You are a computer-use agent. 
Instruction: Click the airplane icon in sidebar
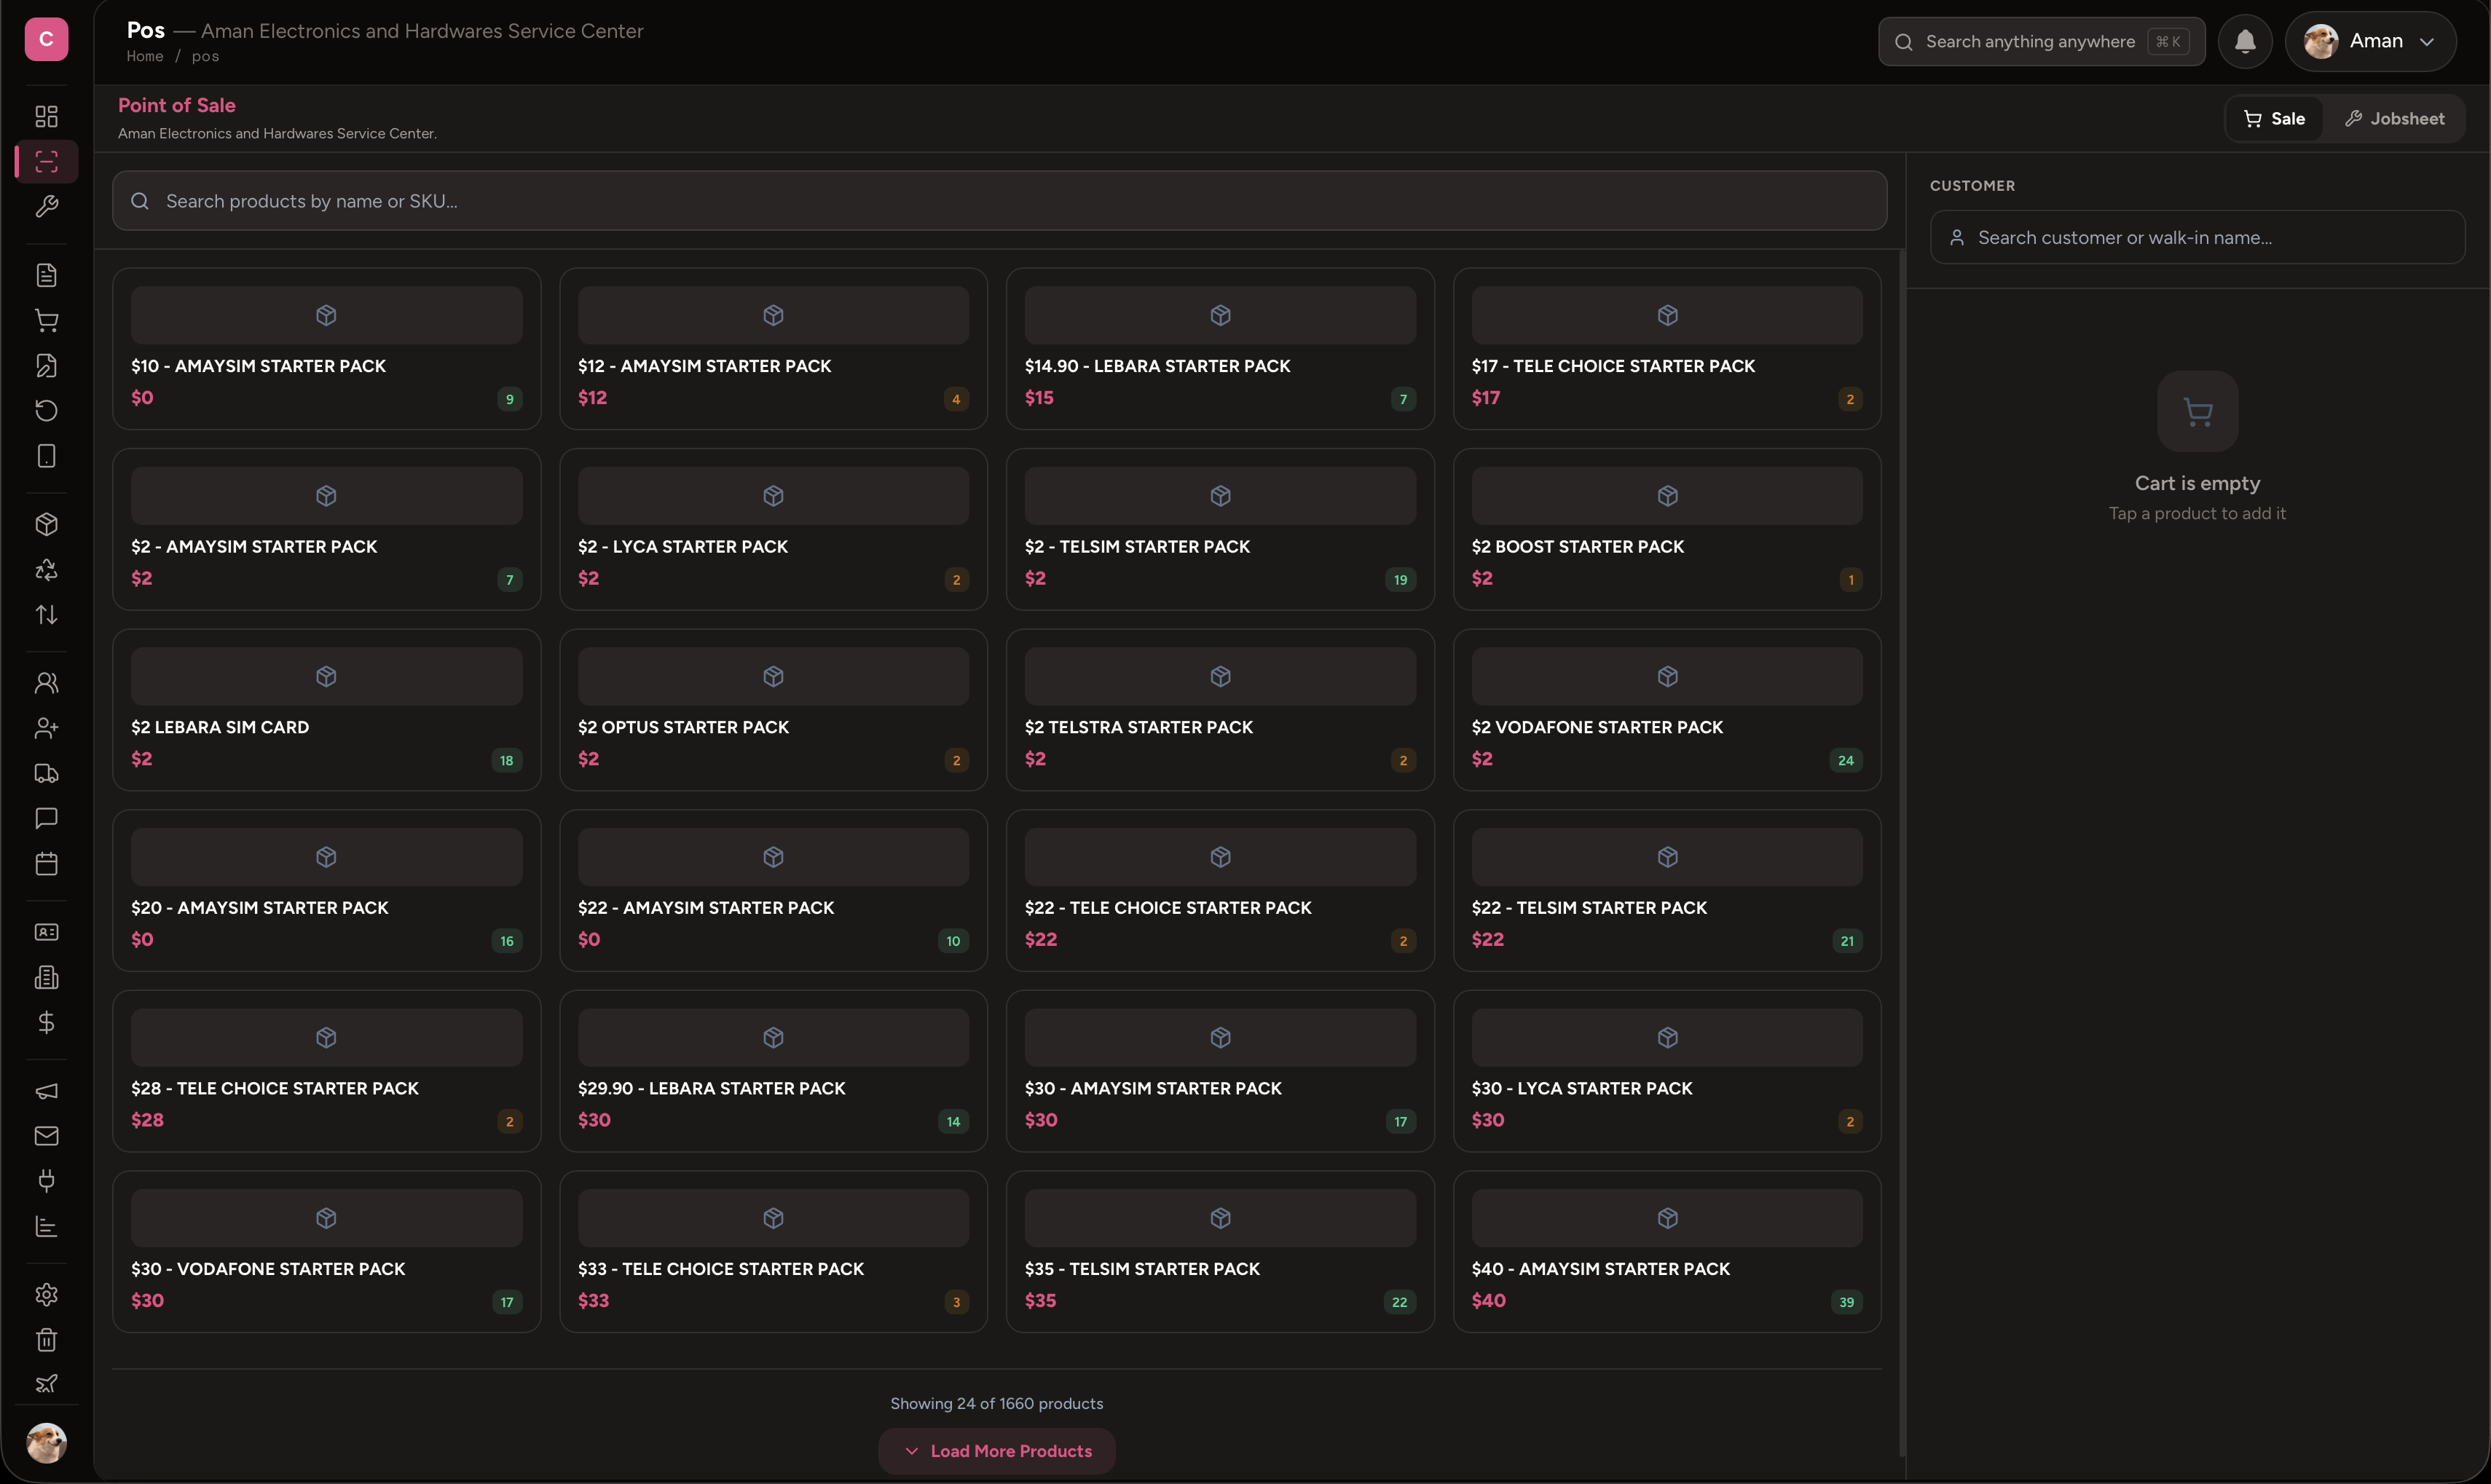pyautogui.click(x=46, y=1384)
